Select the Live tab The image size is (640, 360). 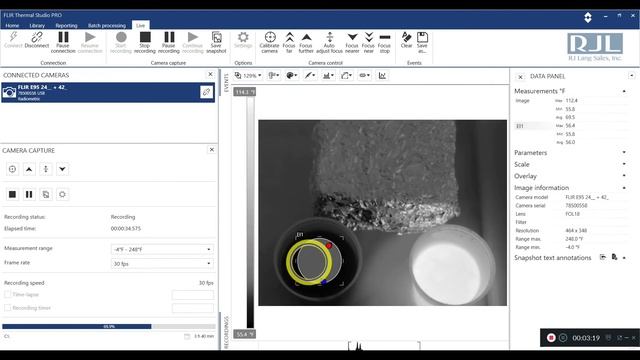click(x=140, y=25)
